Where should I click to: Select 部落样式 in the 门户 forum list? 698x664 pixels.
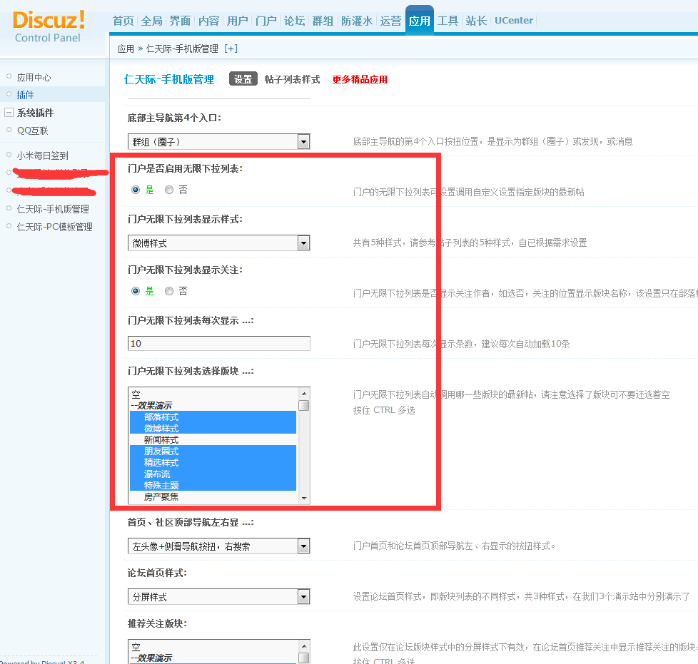click(x=213, y=417)
